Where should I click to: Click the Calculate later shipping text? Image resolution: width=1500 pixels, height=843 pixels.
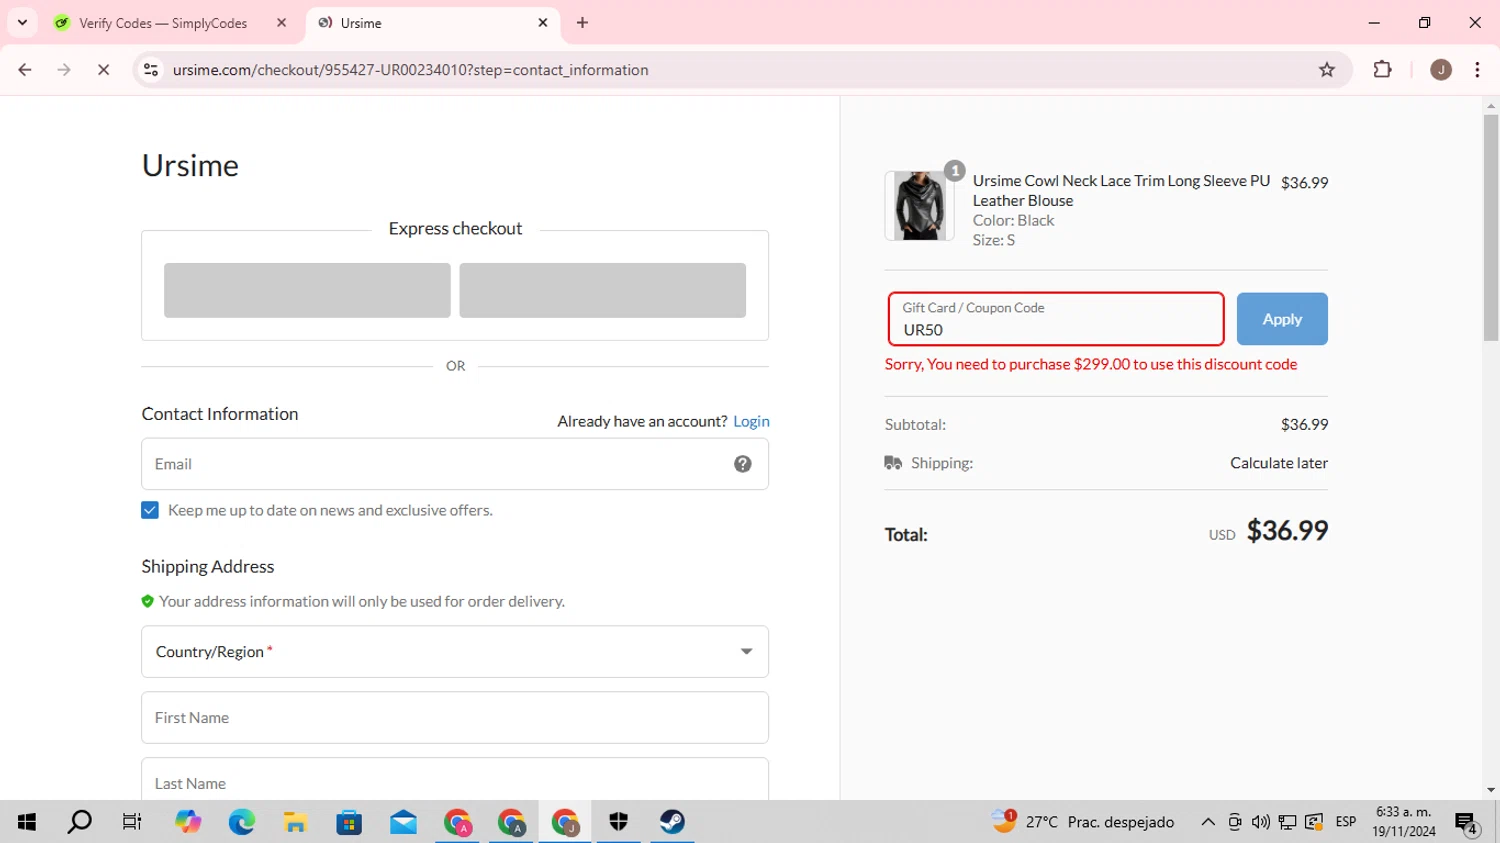pos(1279,463)
